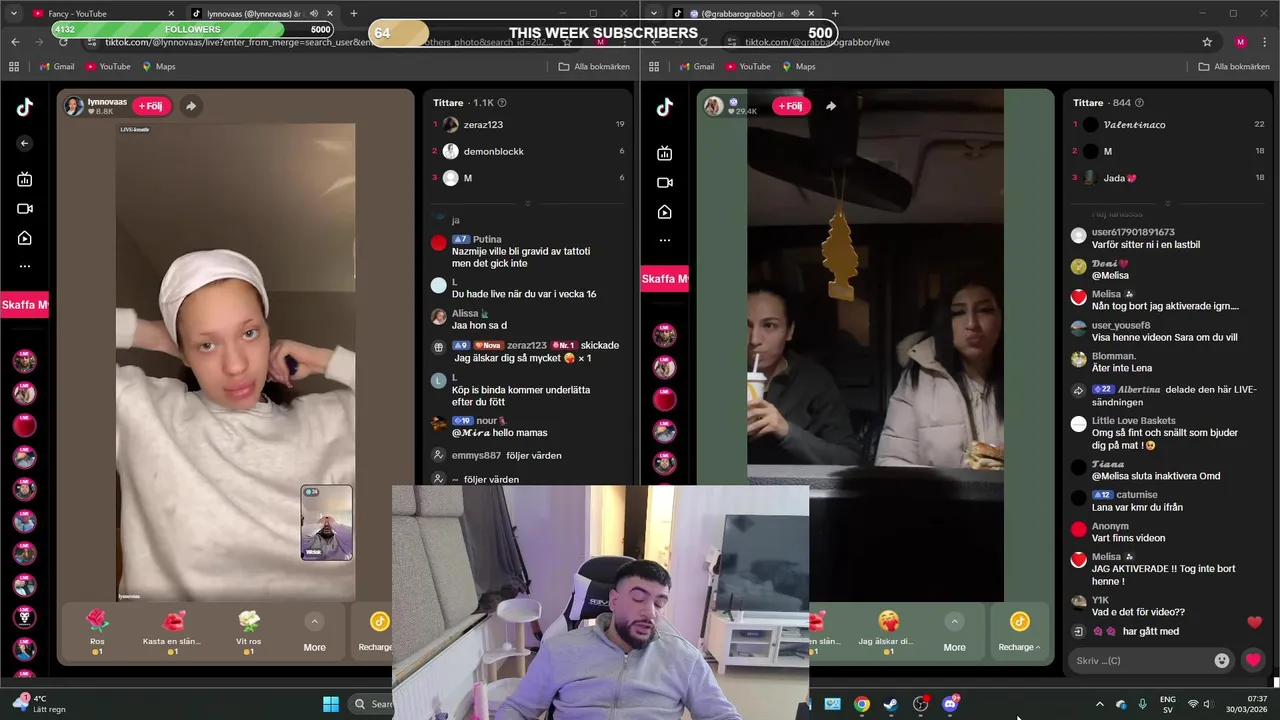Open emoji picker in right chat

(x=1221, y=660)
